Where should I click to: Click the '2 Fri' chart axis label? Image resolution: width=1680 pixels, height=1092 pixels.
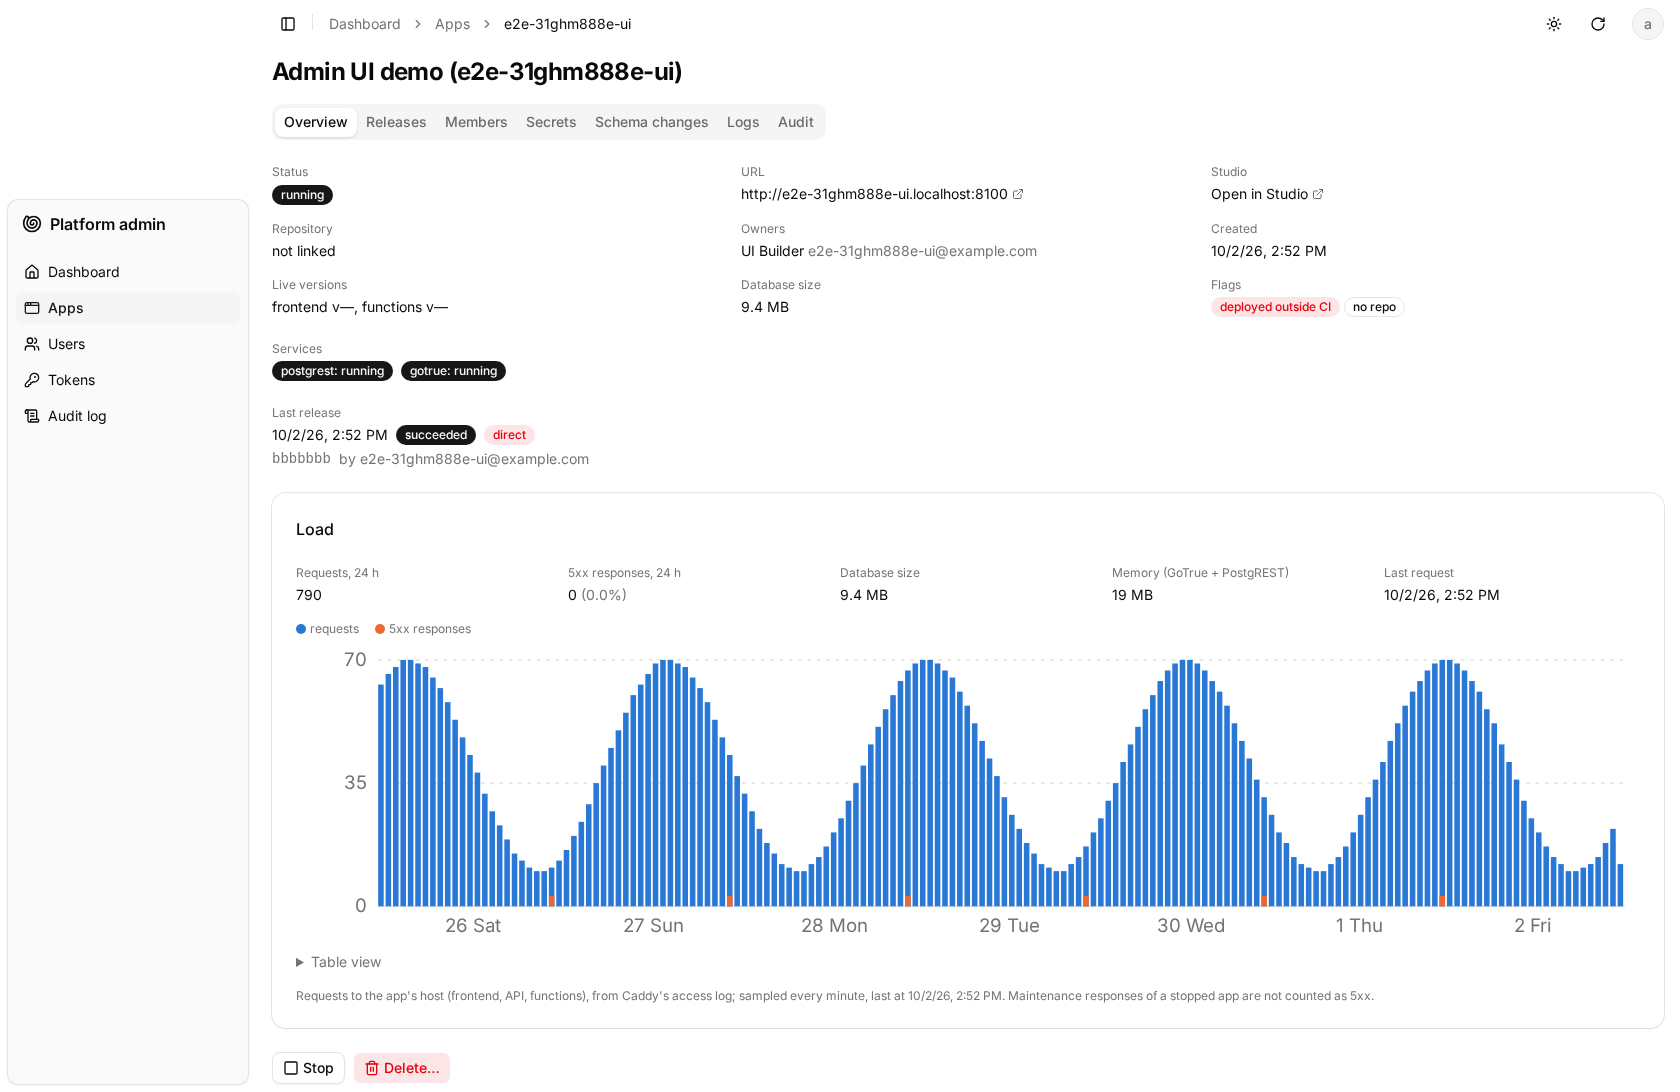[1532, 926]
